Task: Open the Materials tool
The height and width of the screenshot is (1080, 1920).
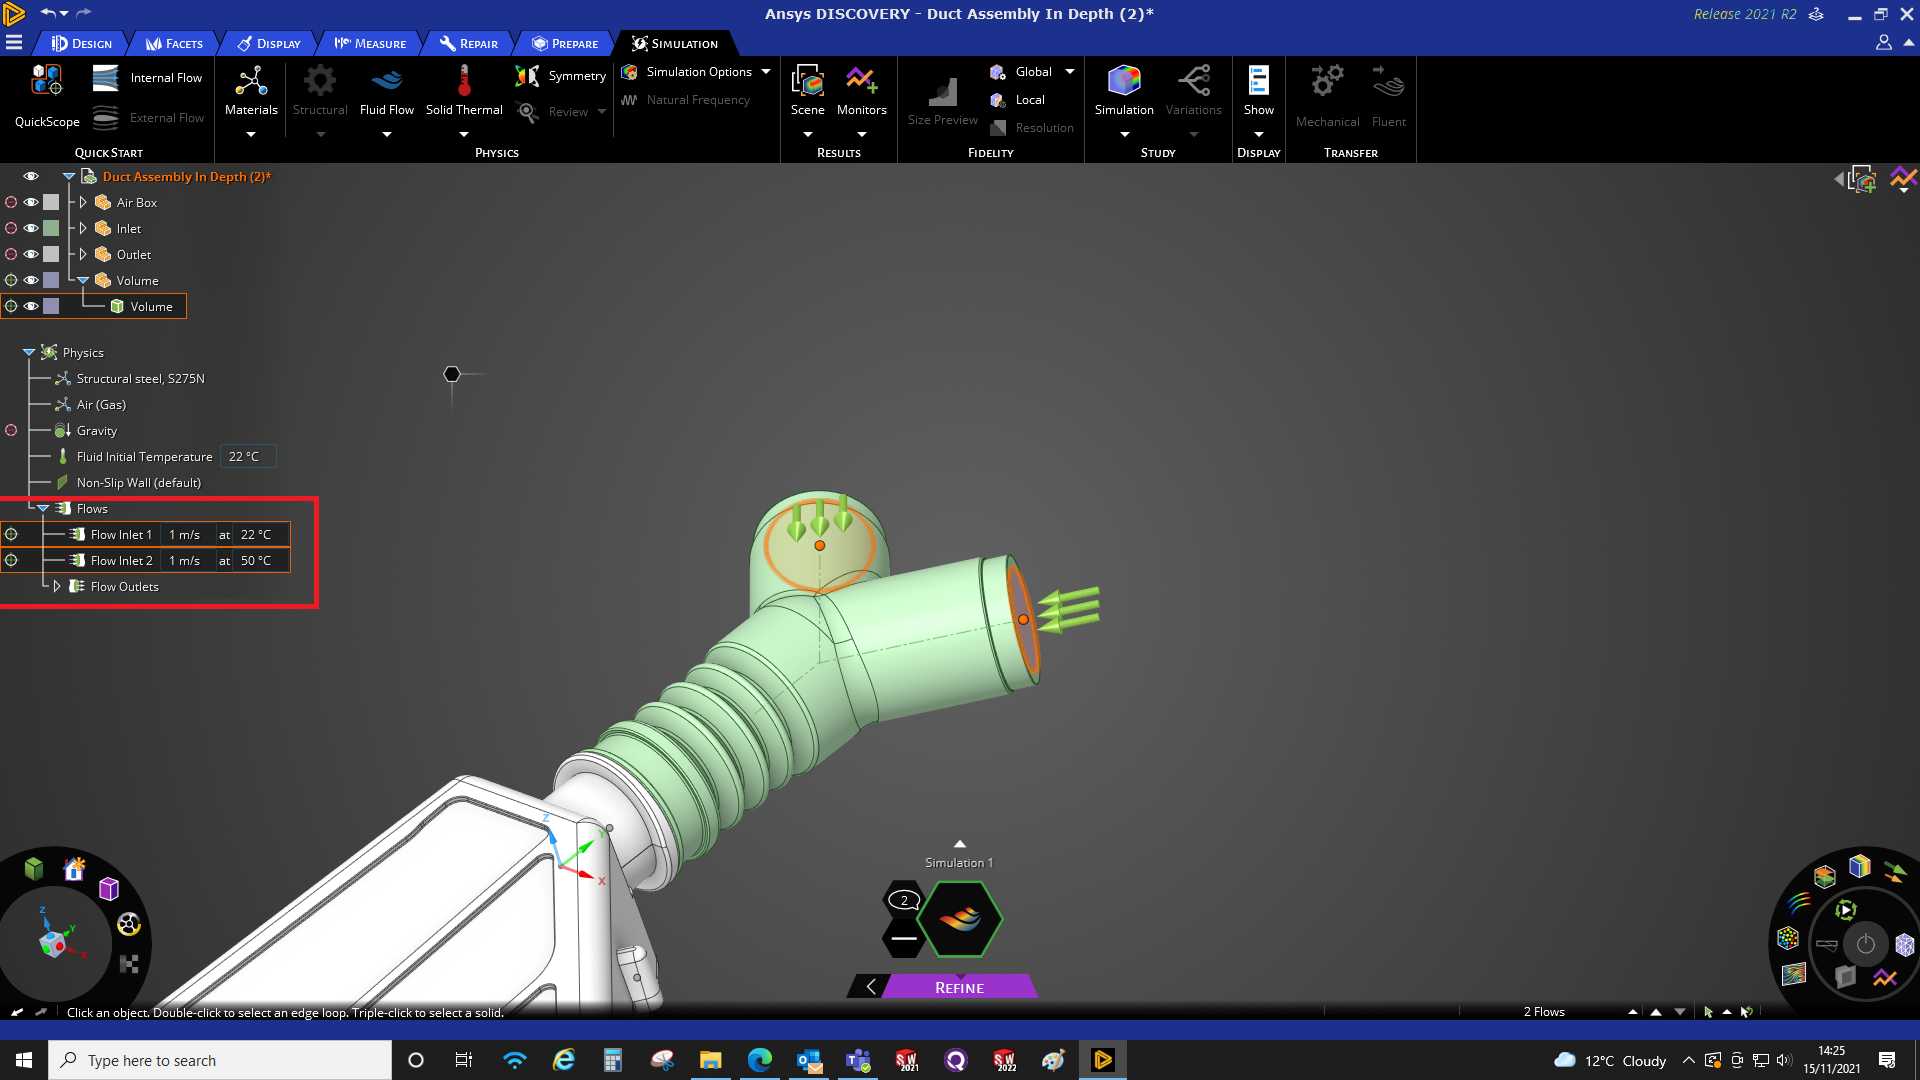Action: 251,92
